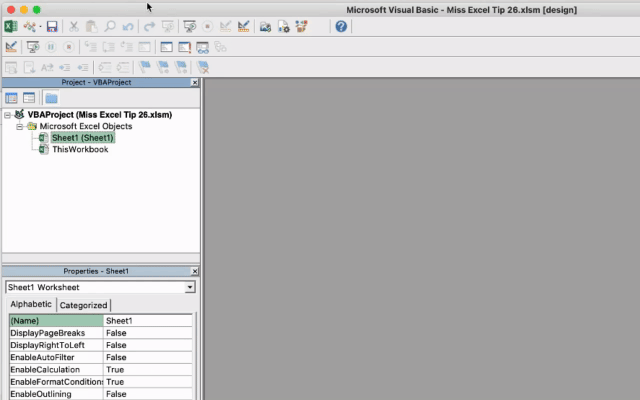
Task: Click the Outdent icon in Edit toolbar
Action: (83, 67)
